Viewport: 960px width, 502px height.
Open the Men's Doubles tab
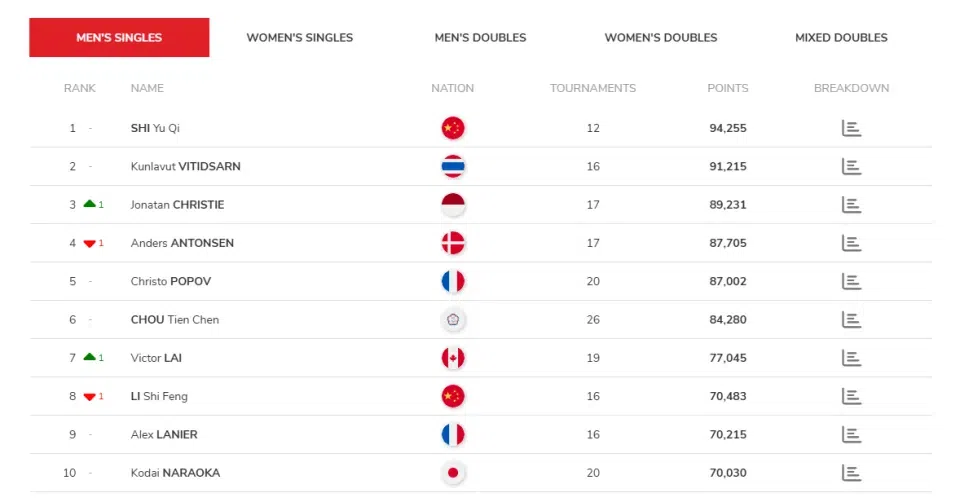click(480, 37)
